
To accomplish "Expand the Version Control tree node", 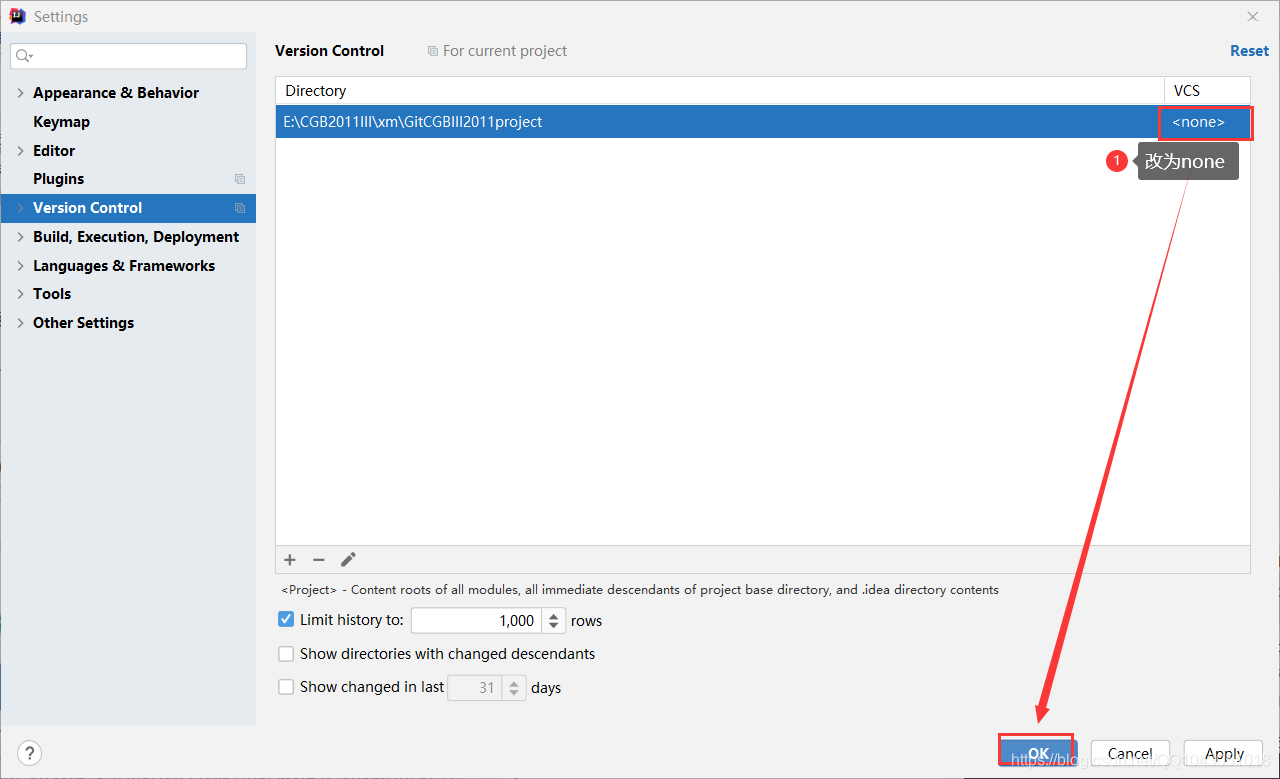I will (x=20, y=208).
